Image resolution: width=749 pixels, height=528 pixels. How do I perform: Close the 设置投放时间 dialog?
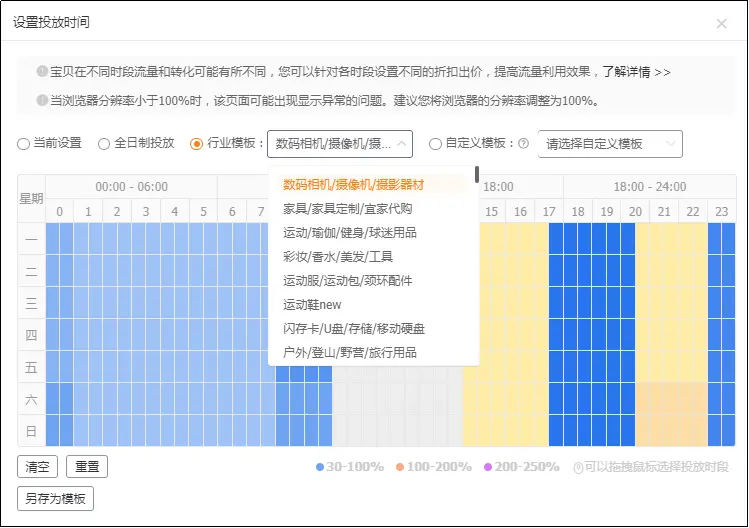[x=721, y=23]
